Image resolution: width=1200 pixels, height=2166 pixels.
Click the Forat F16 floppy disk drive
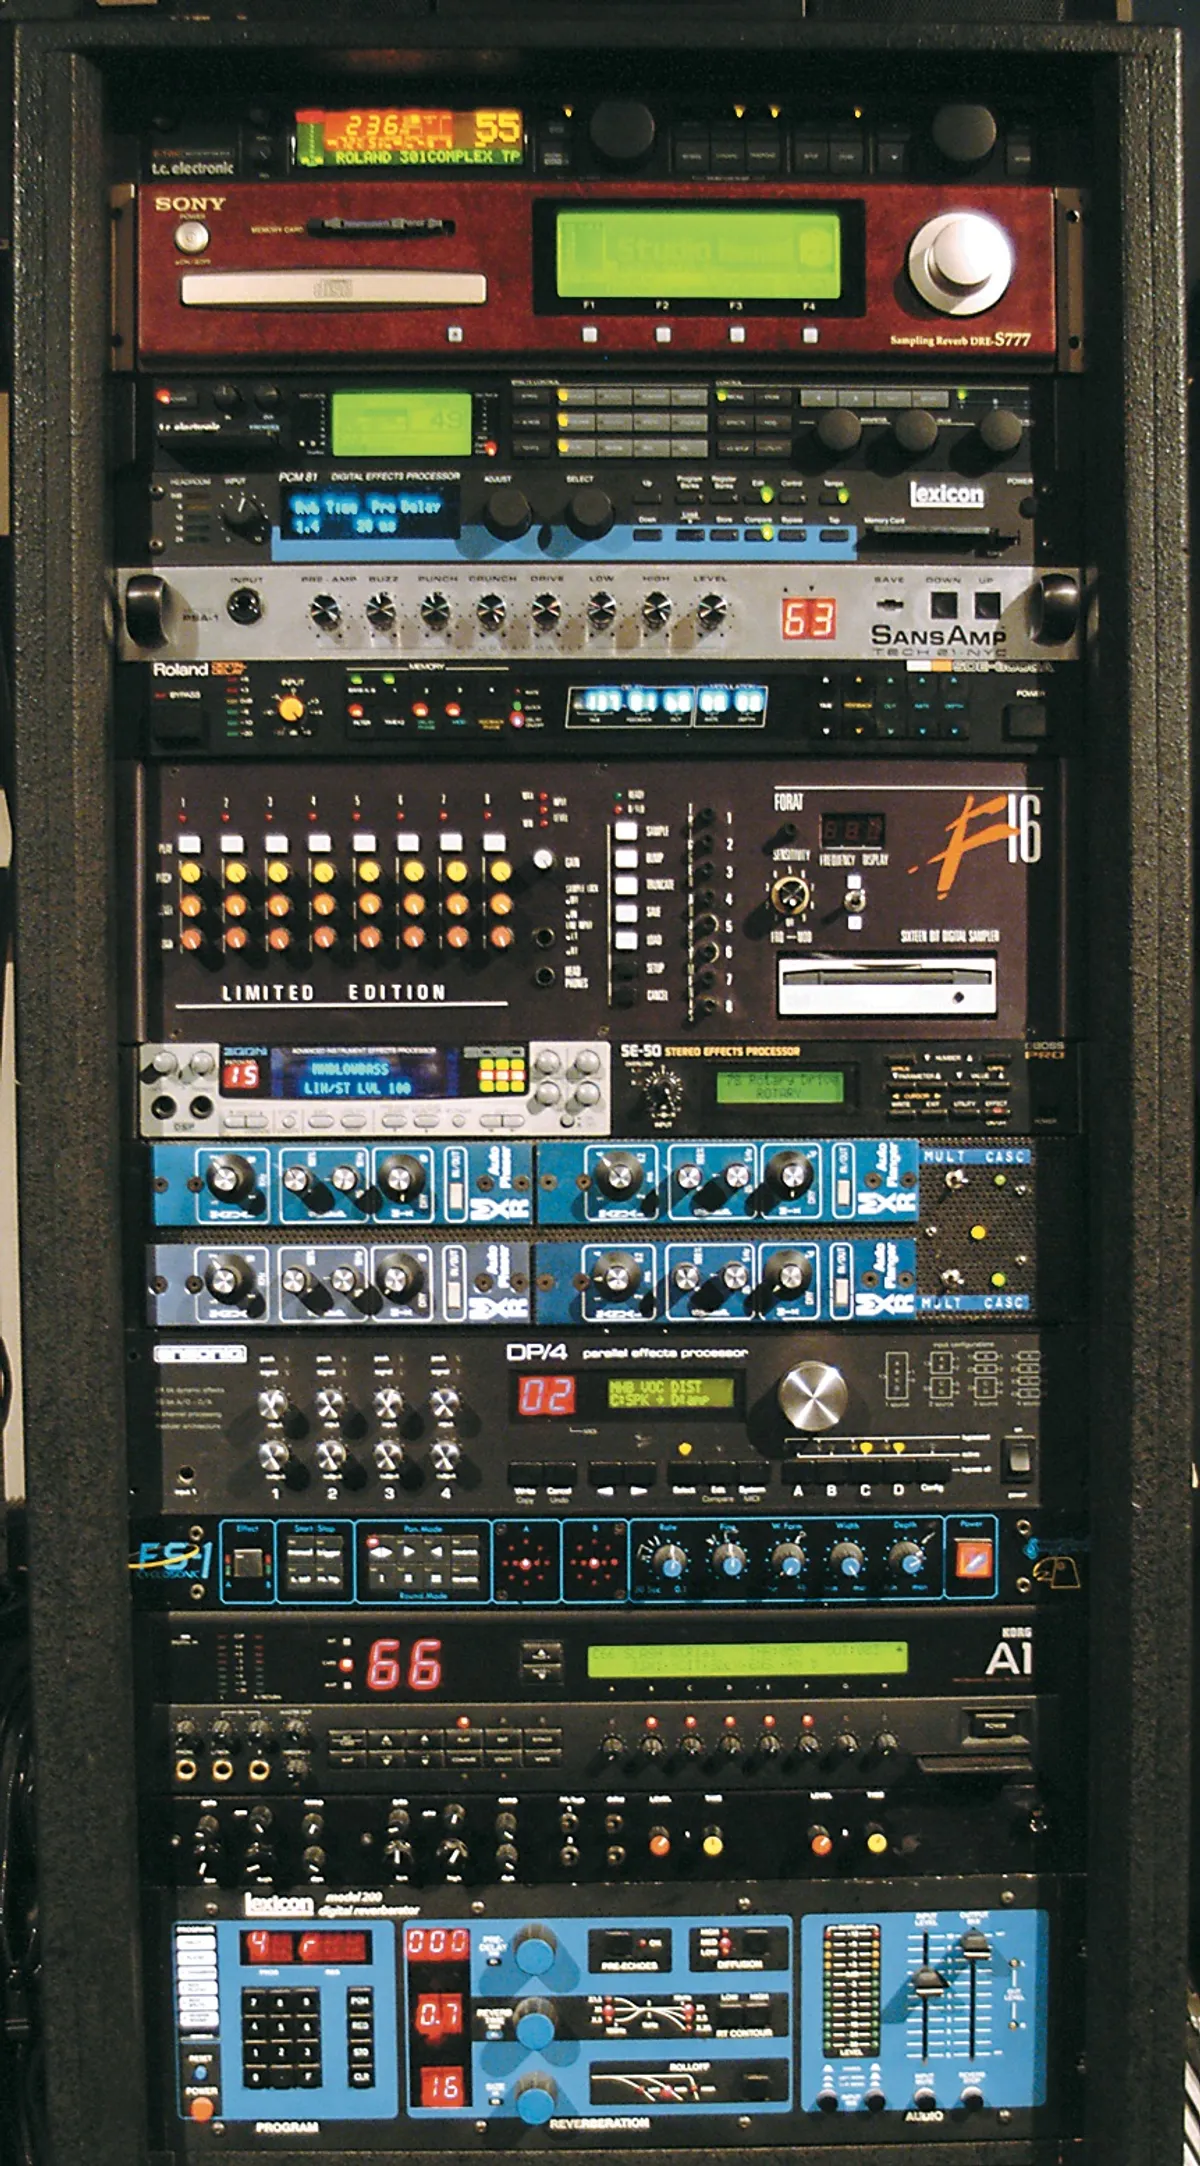tap(886, 986)
